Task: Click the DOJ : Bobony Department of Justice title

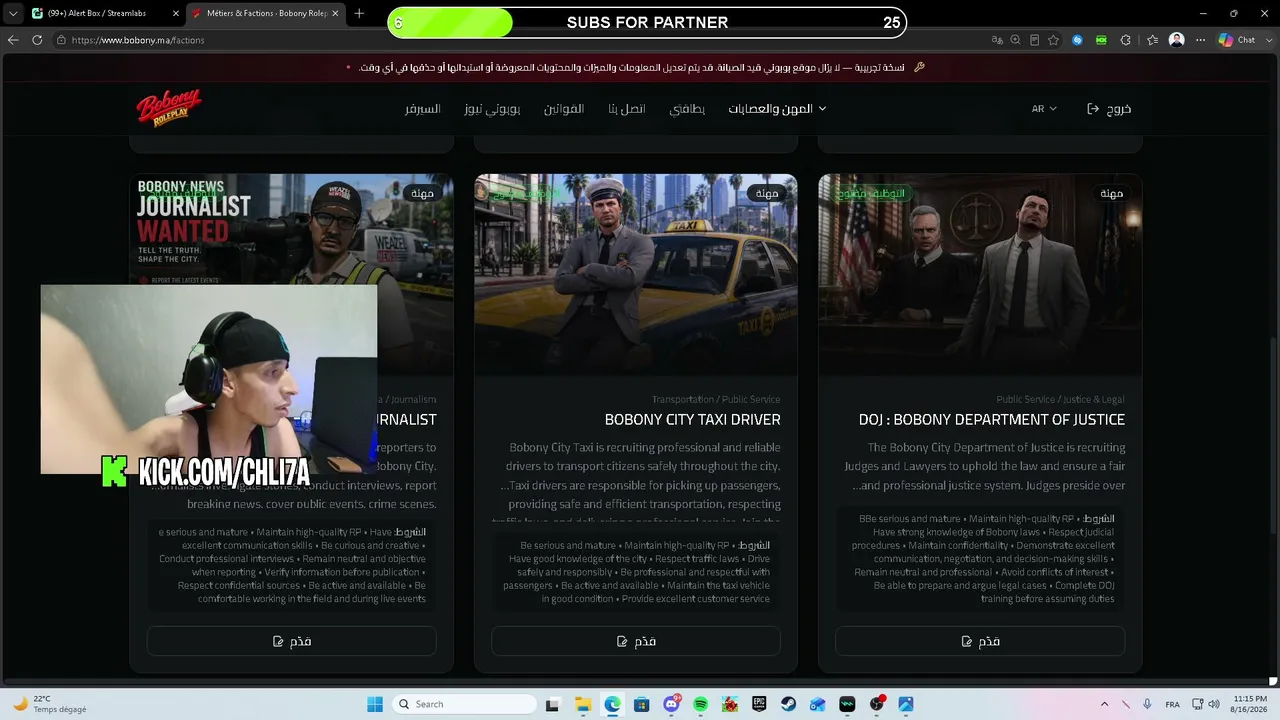Action: tap(992, 420)
